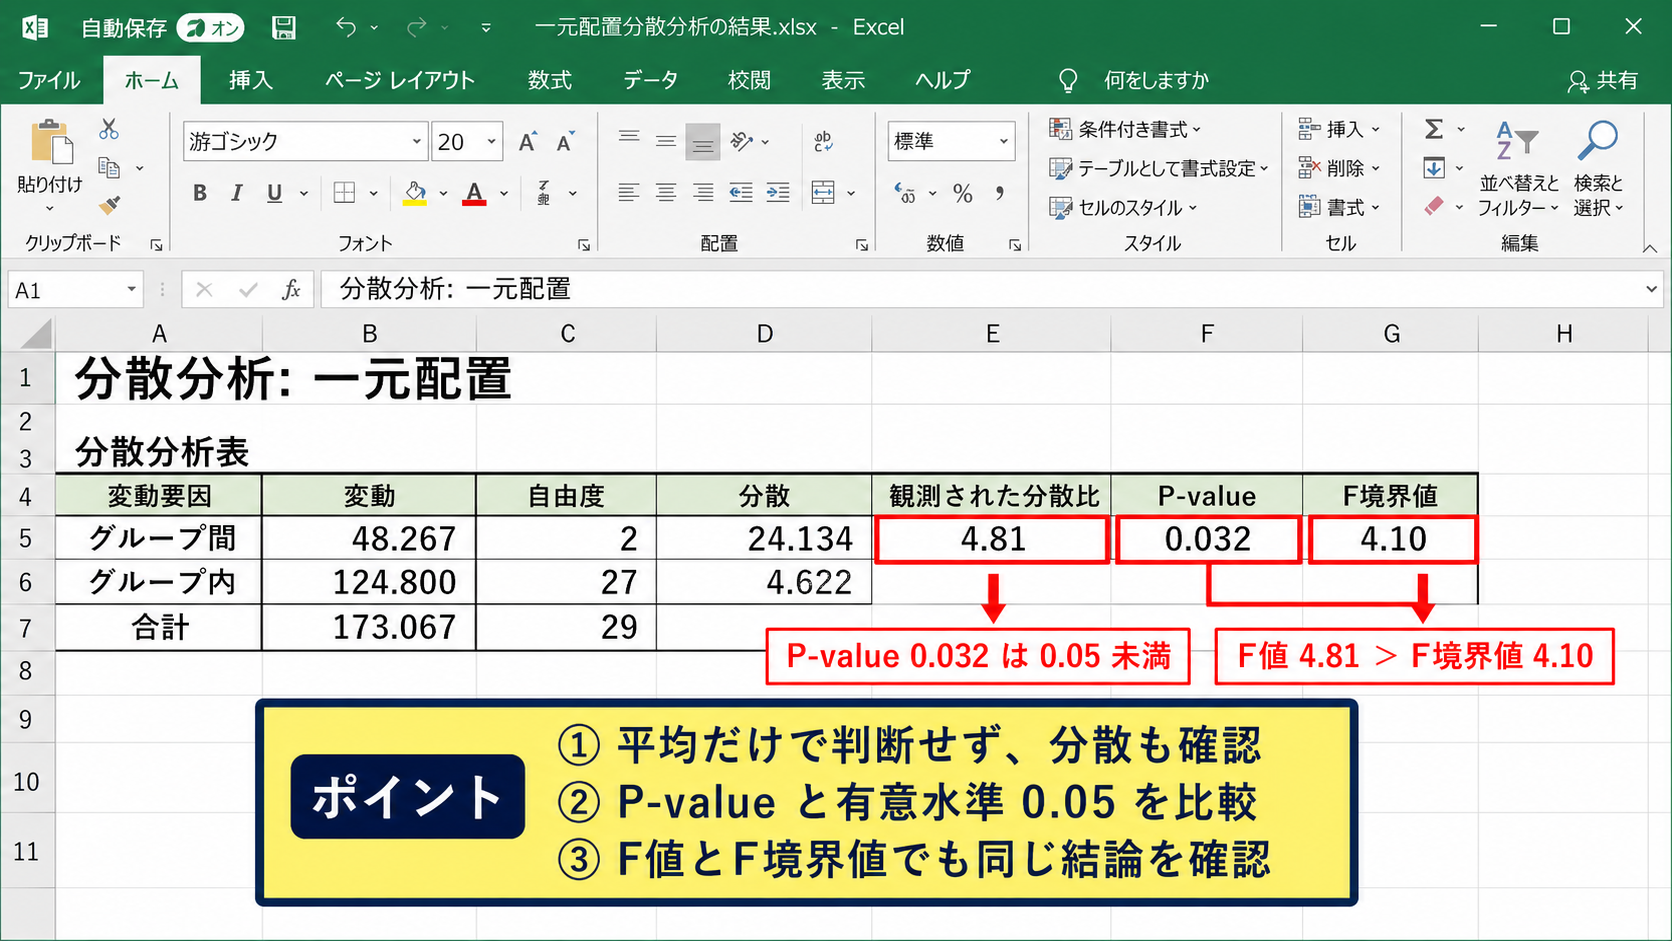The image size is (1672, 941).
Task: Toggle Italic formatting
Action: pos(237,193)
